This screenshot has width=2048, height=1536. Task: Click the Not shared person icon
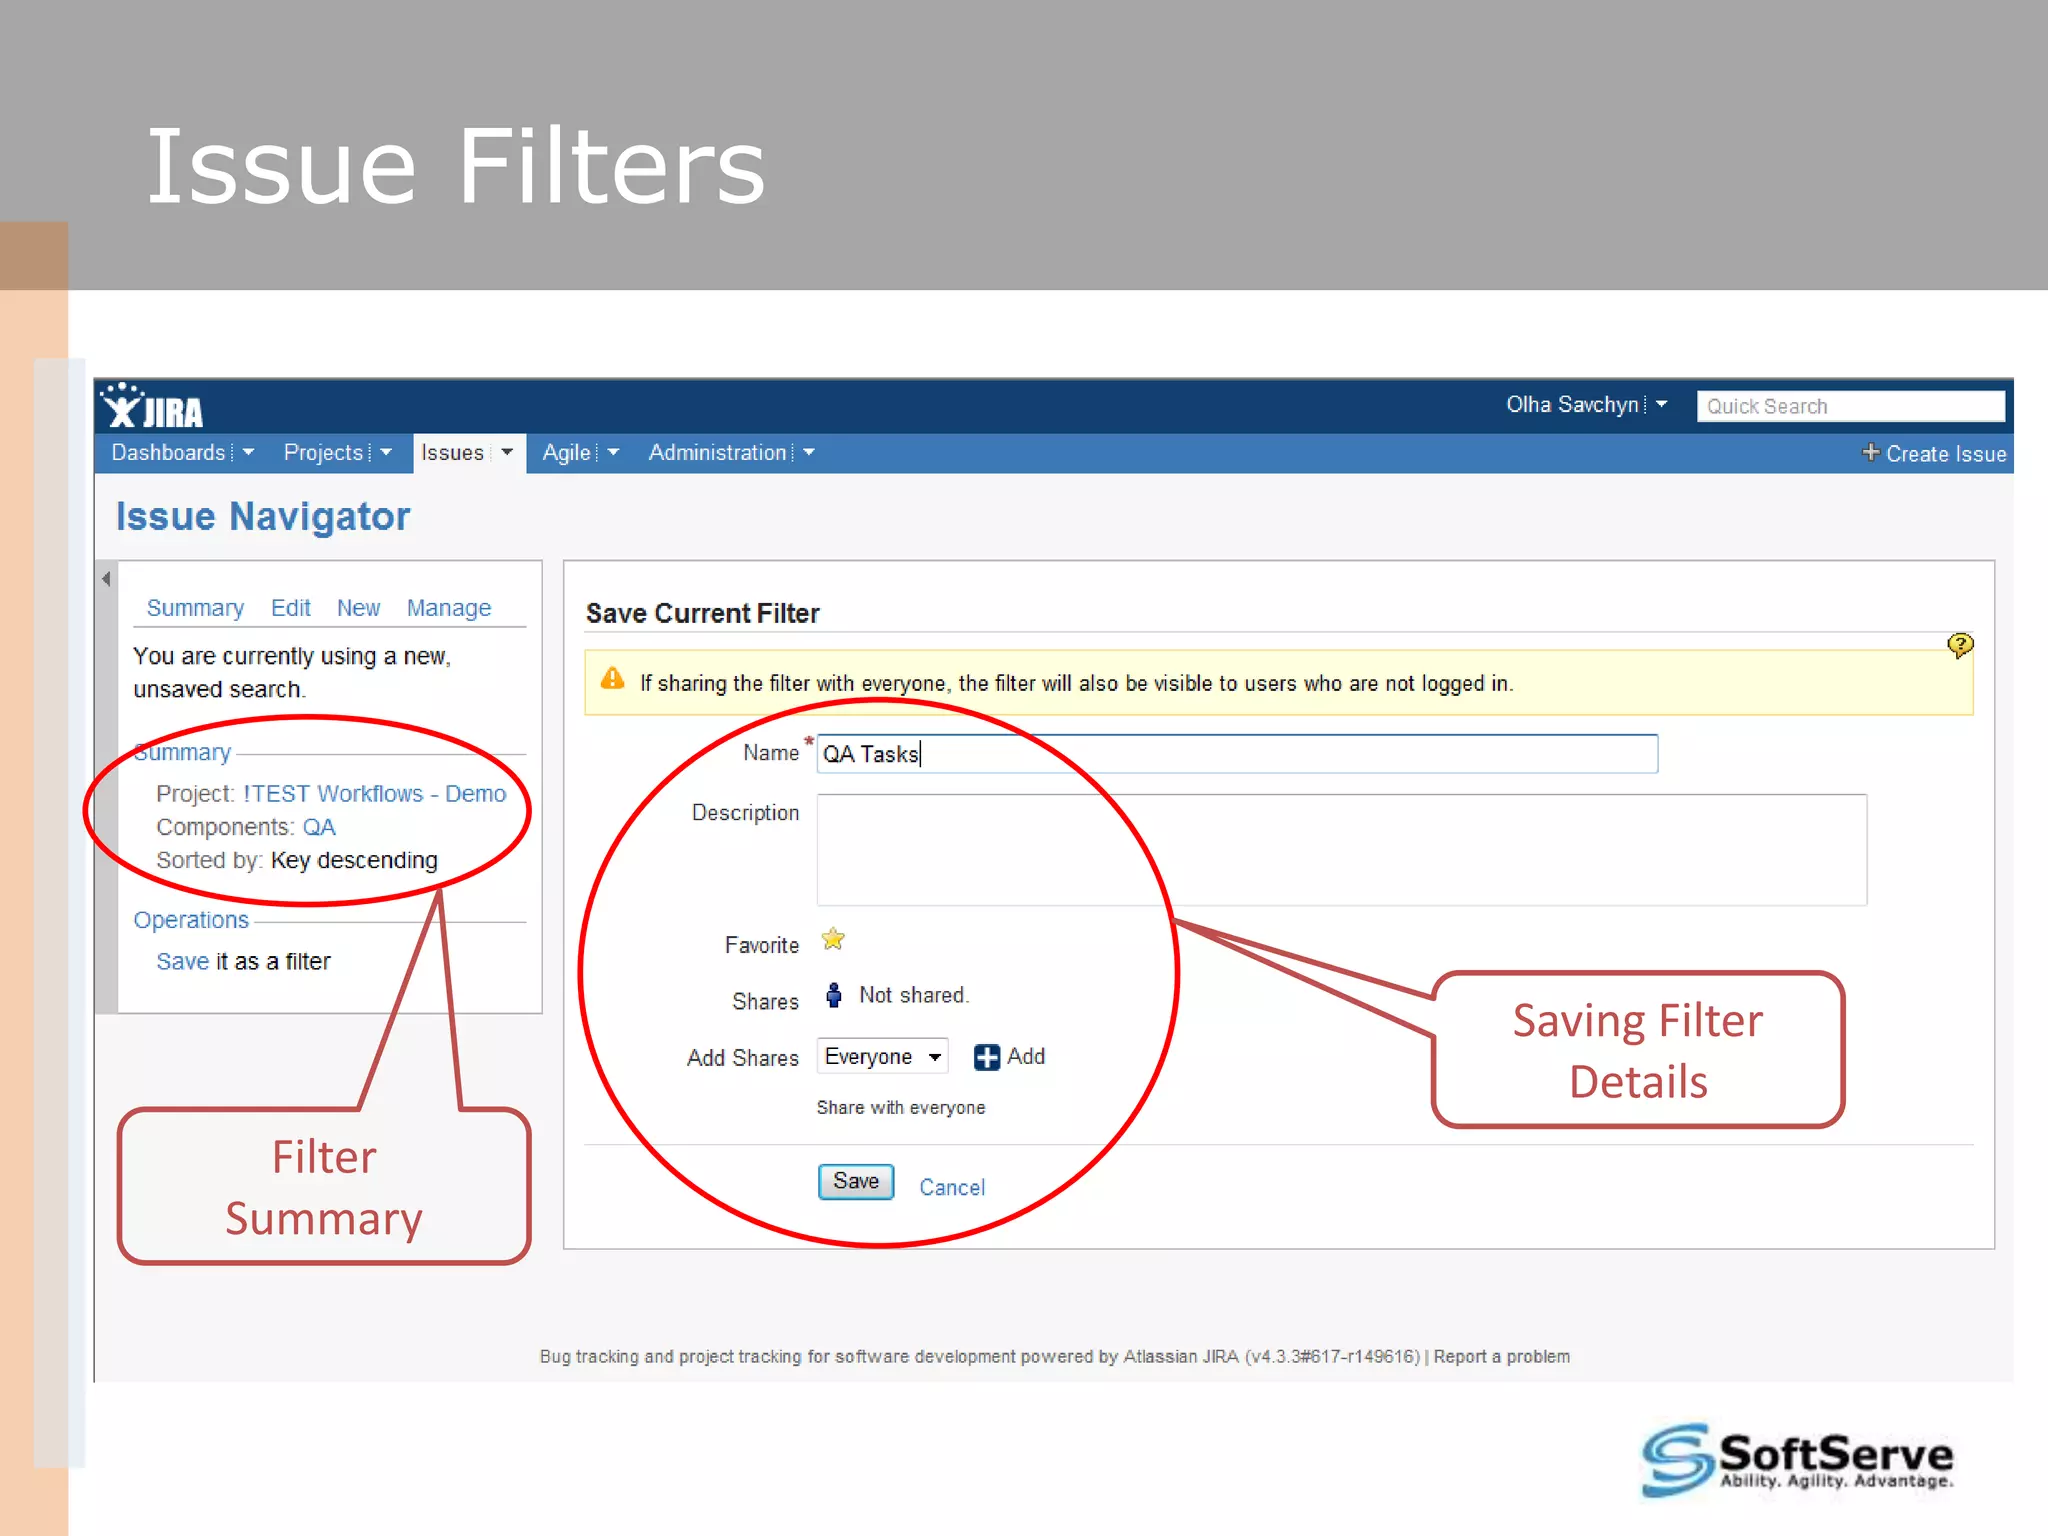[833, 995]
